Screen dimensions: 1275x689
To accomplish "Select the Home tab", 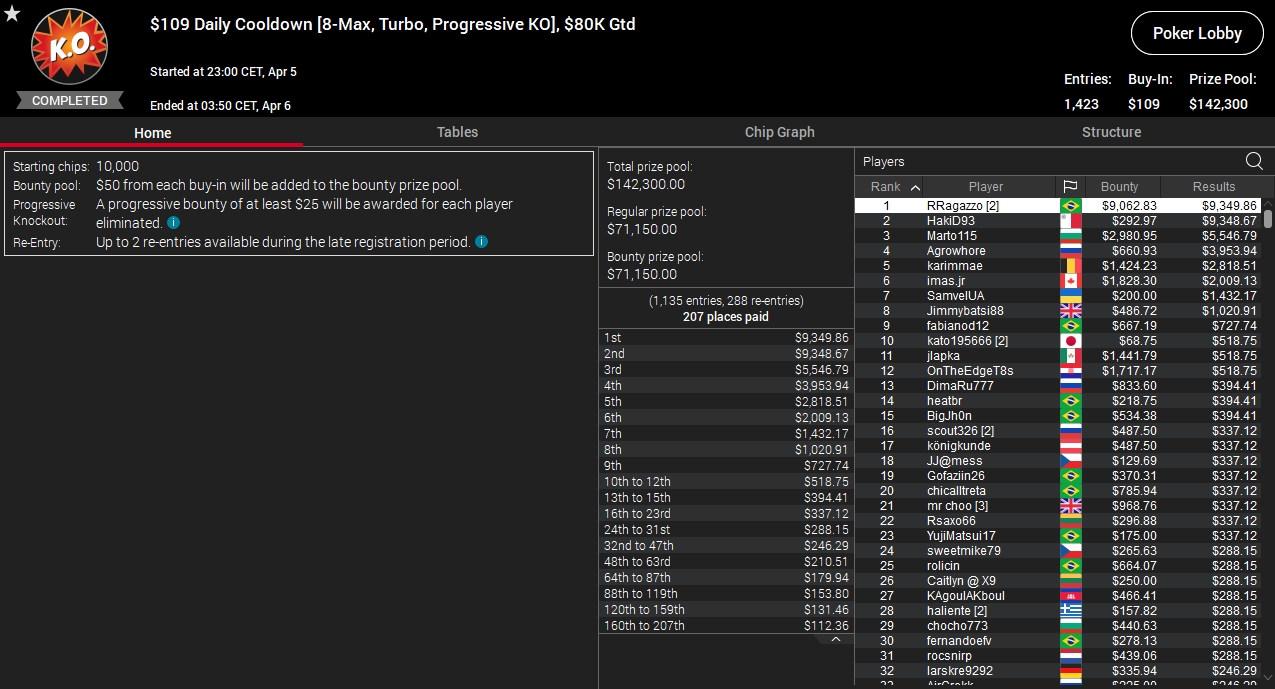I will pyautogui.click(x=152, y=133).
